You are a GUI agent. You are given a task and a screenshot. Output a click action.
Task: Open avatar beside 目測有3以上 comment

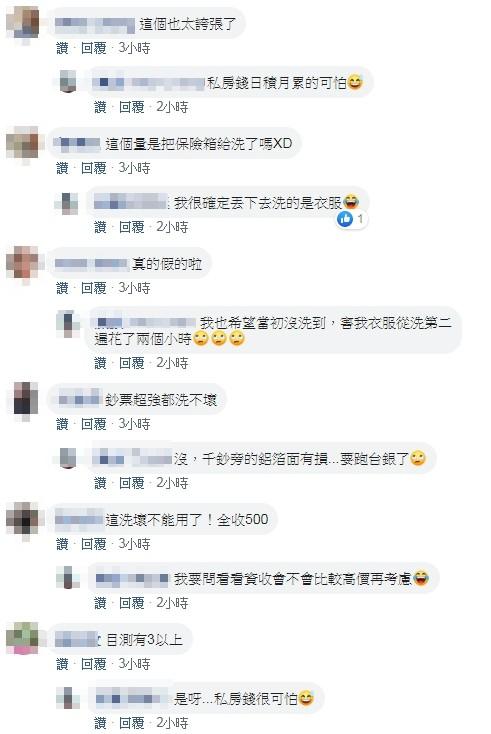tap(23, 639)
